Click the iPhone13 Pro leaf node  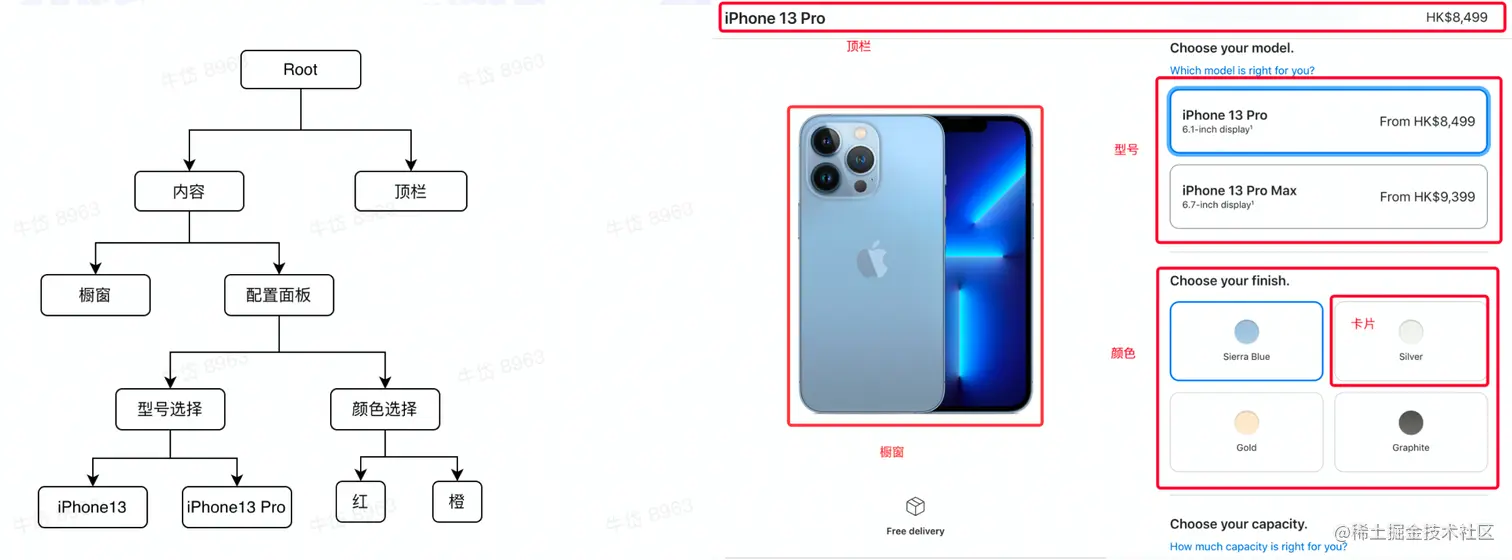(236, 507)
